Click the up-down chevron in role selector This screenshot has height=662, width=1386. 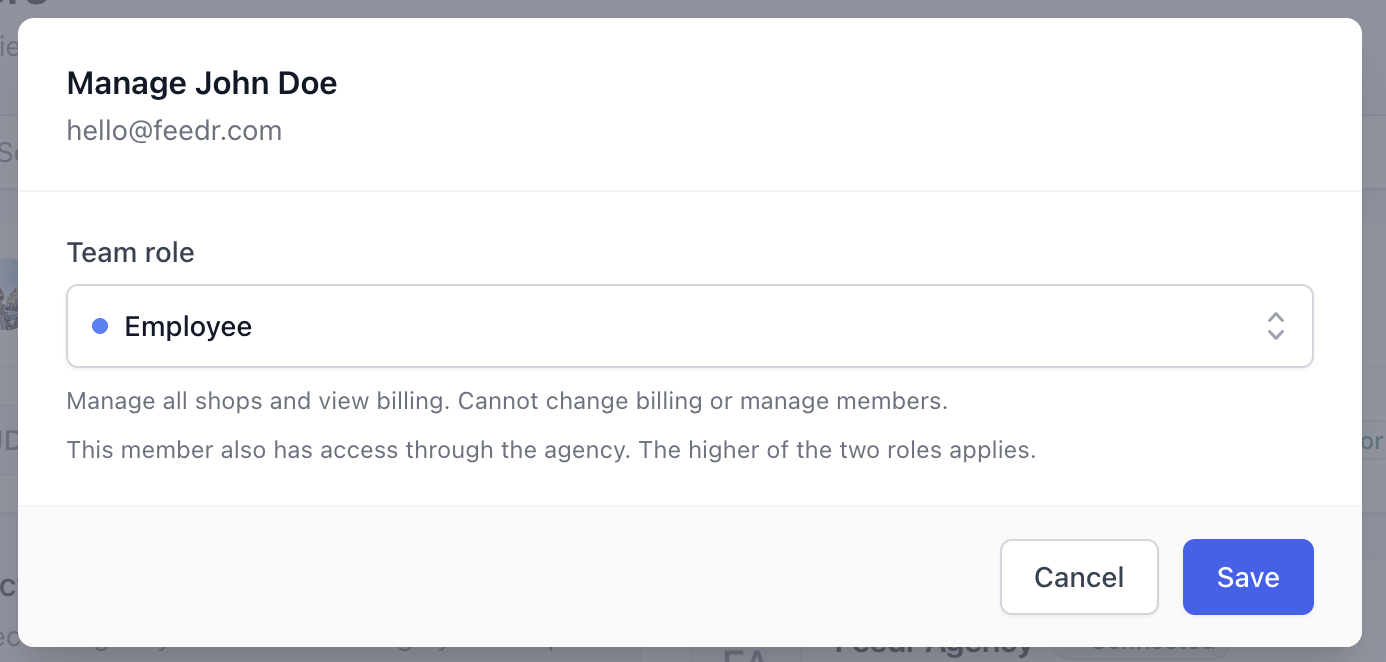(1275, 326)
